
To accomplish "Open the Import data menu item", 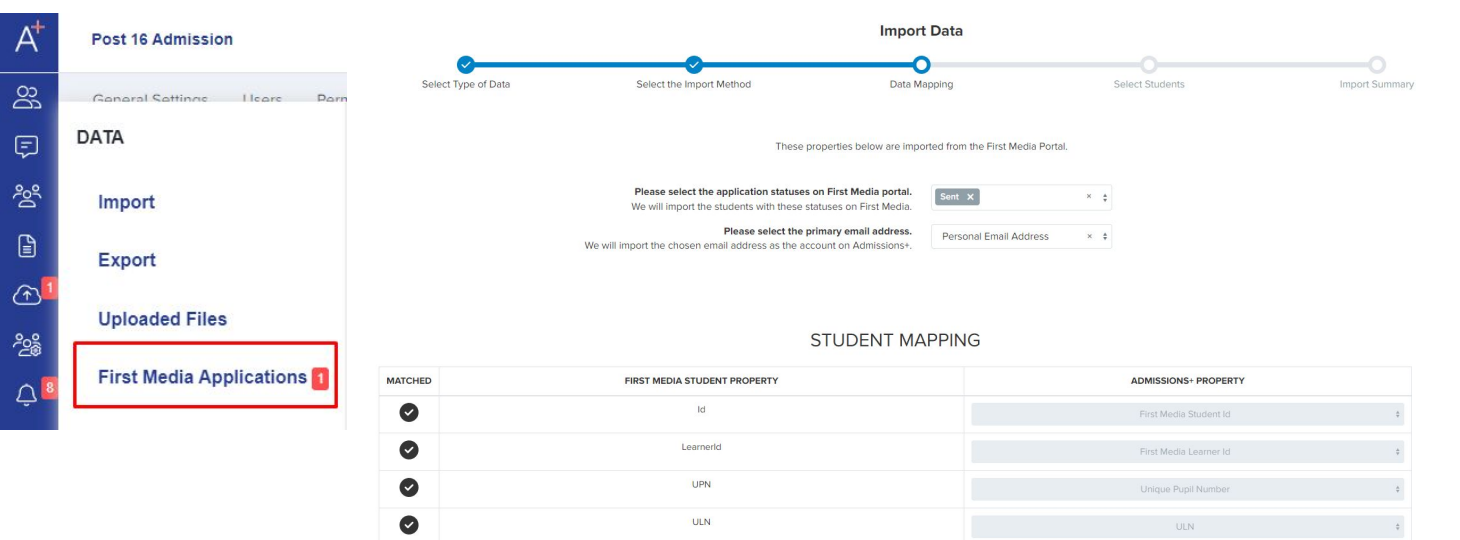I will (126, 202).
